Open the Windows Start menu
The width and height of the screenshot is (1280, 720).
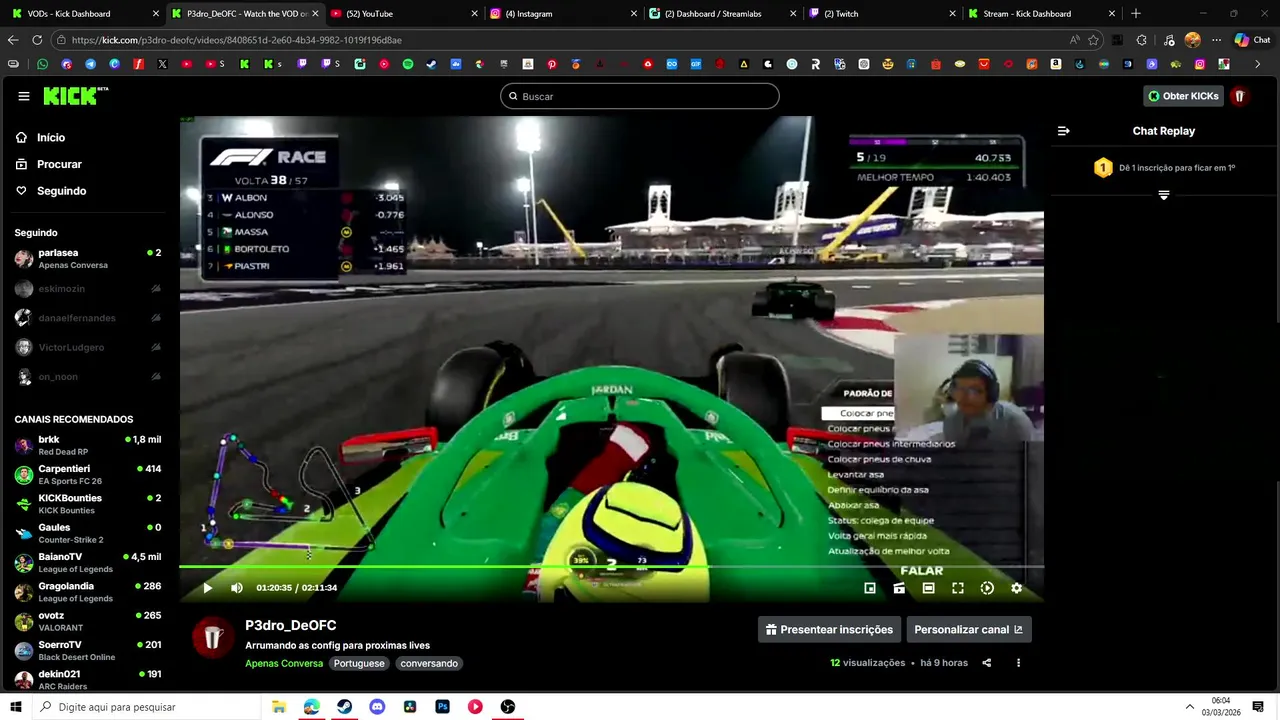[x=15, y=707]
